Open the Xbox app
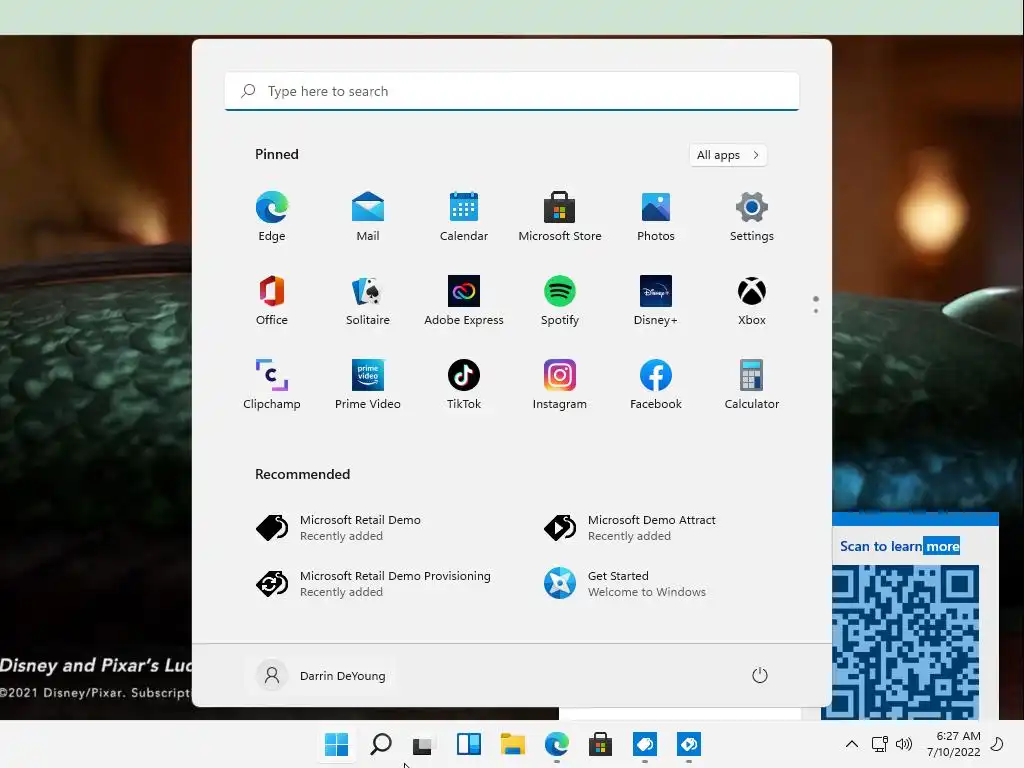Viewport: 1024px width, 768px height. pyautogui.click(x=752, y=300)
